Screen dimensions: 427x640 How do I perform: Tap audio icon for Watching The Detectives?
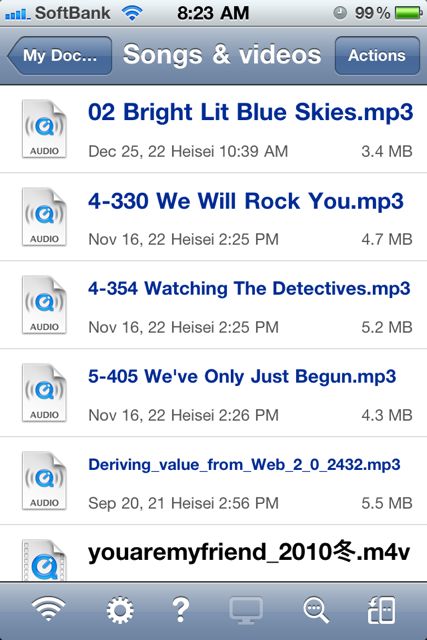click(x=44, y=305)
